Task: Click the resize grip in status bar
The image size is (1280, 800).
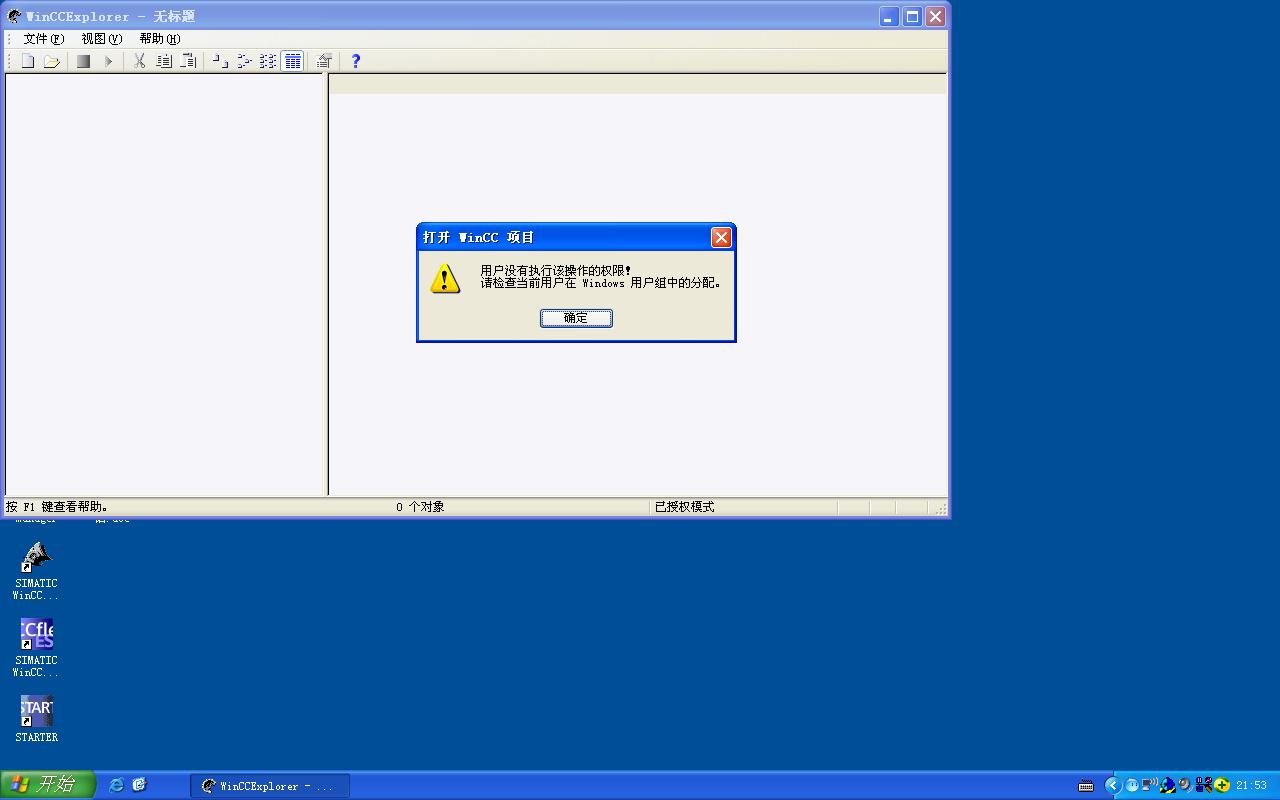Action: click(x=940, y=508)
